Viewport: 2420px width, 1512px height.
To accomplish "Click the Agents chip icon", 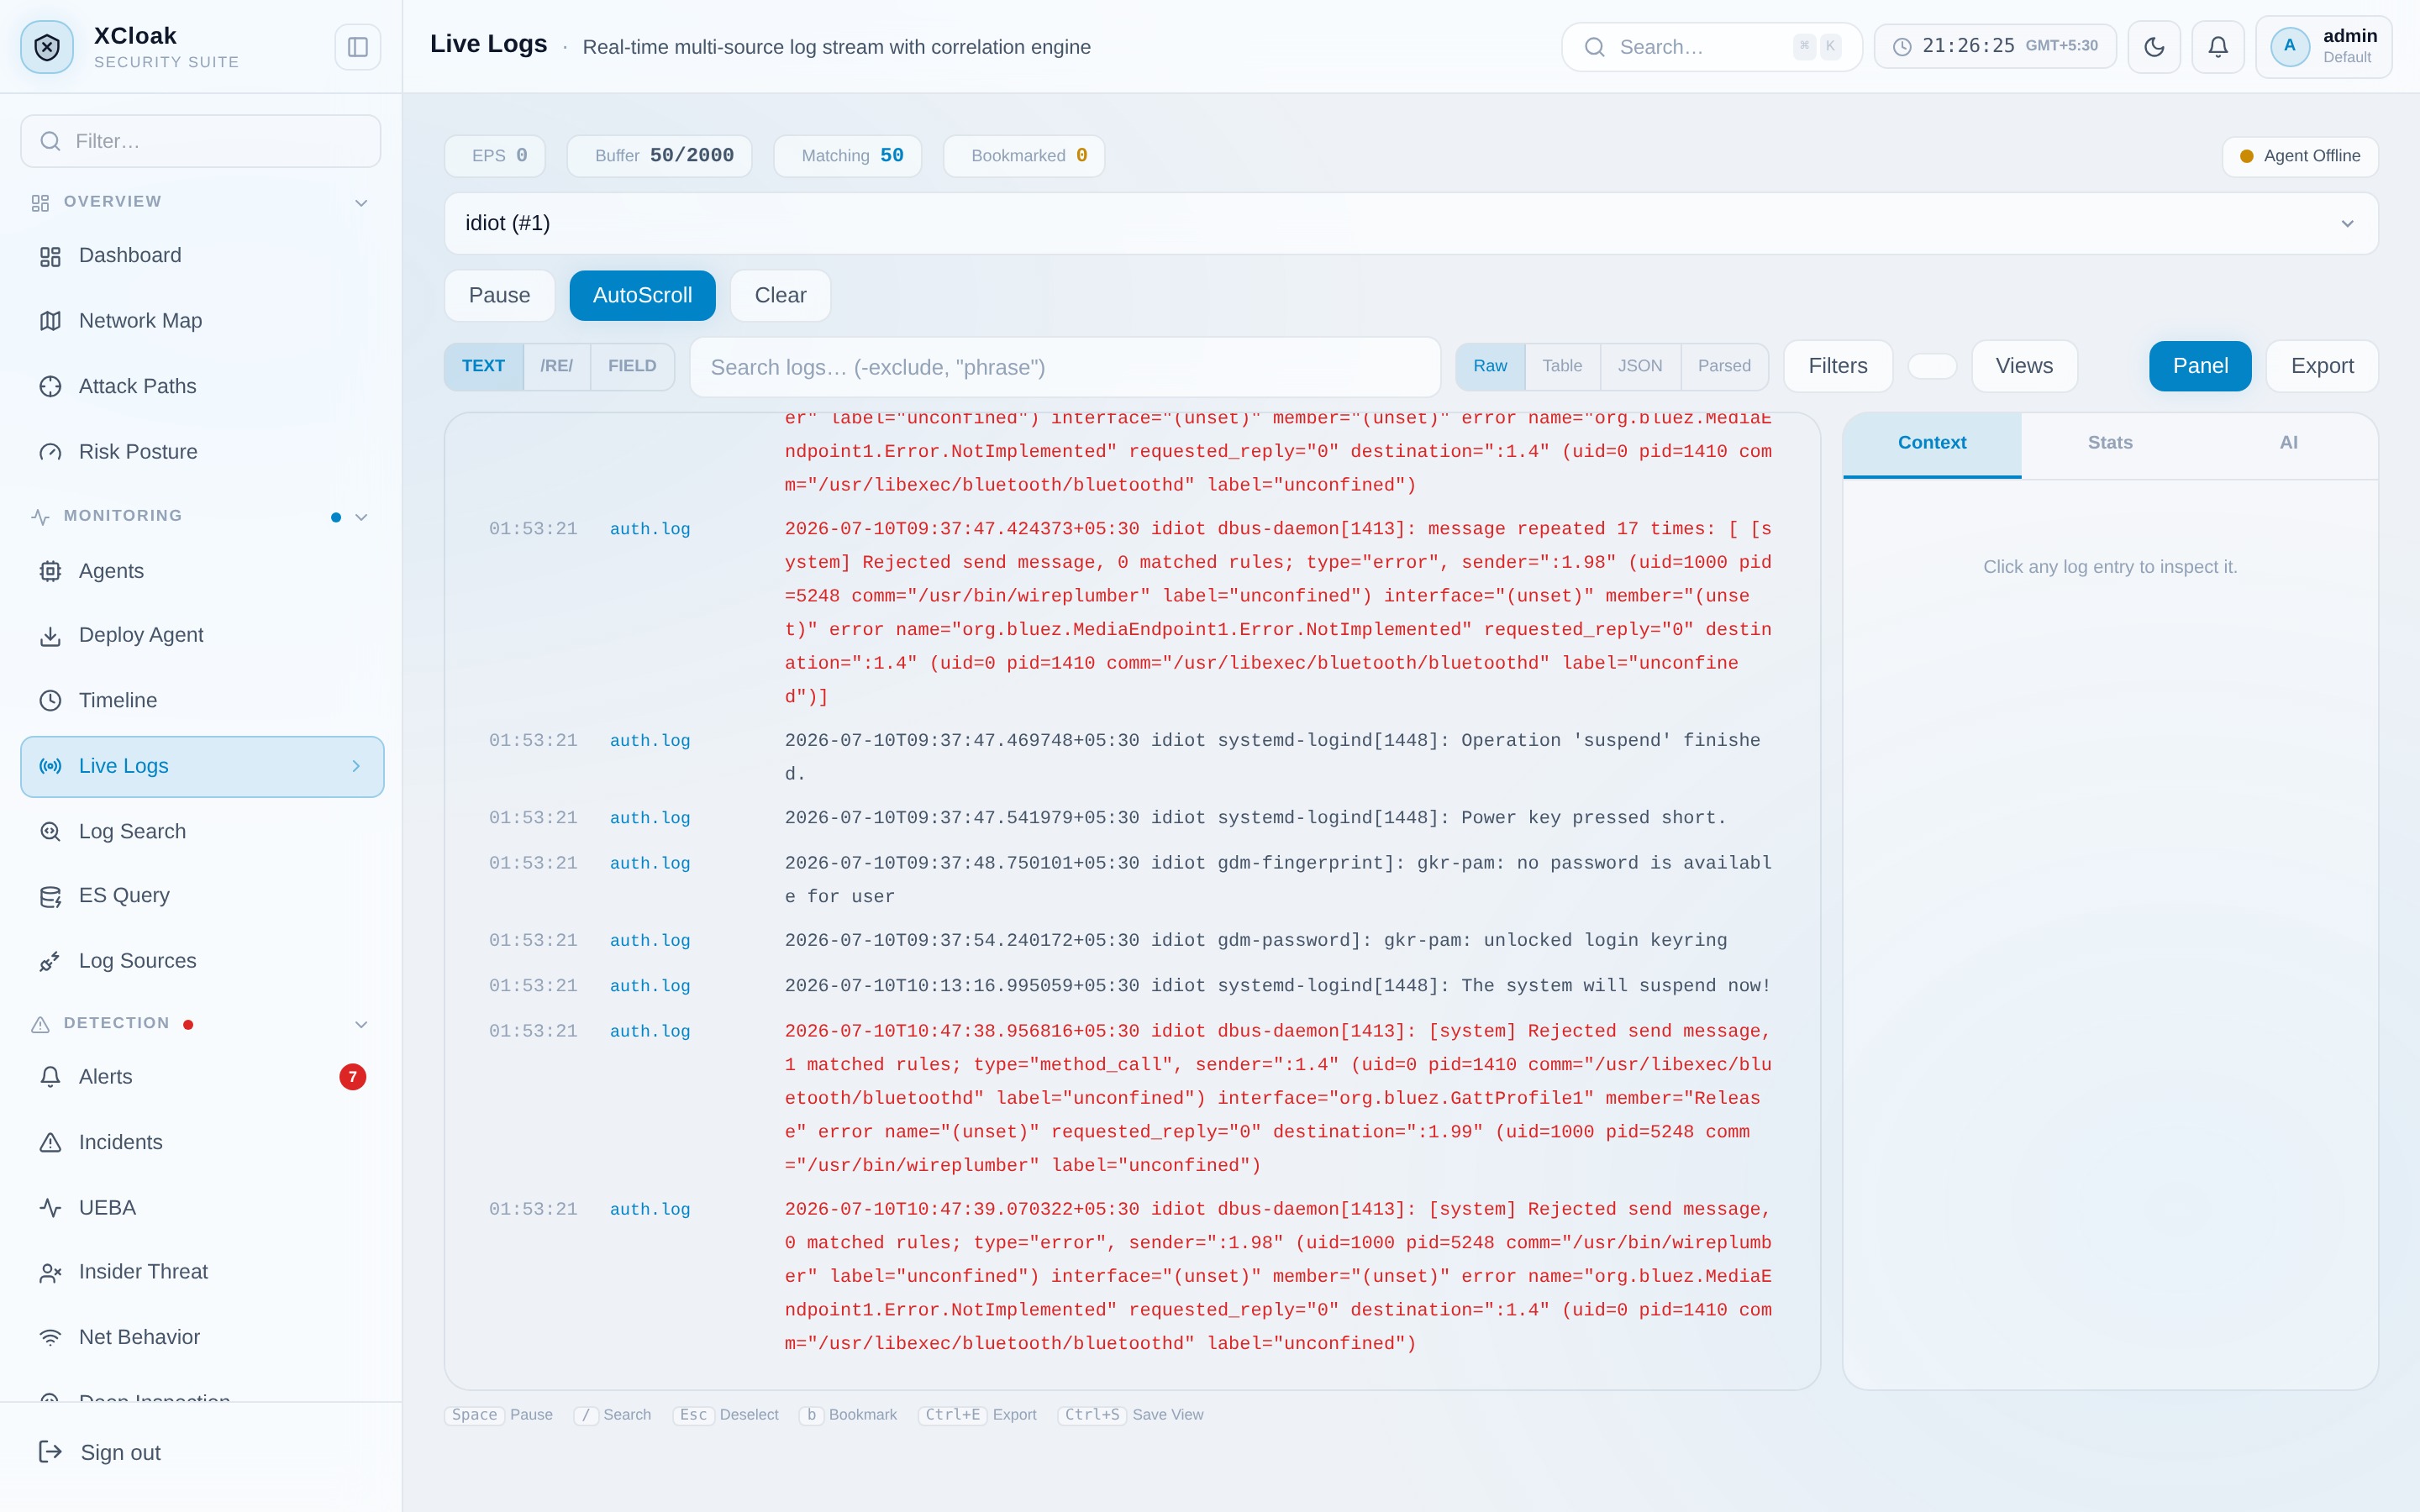I will tap(50, 571).
